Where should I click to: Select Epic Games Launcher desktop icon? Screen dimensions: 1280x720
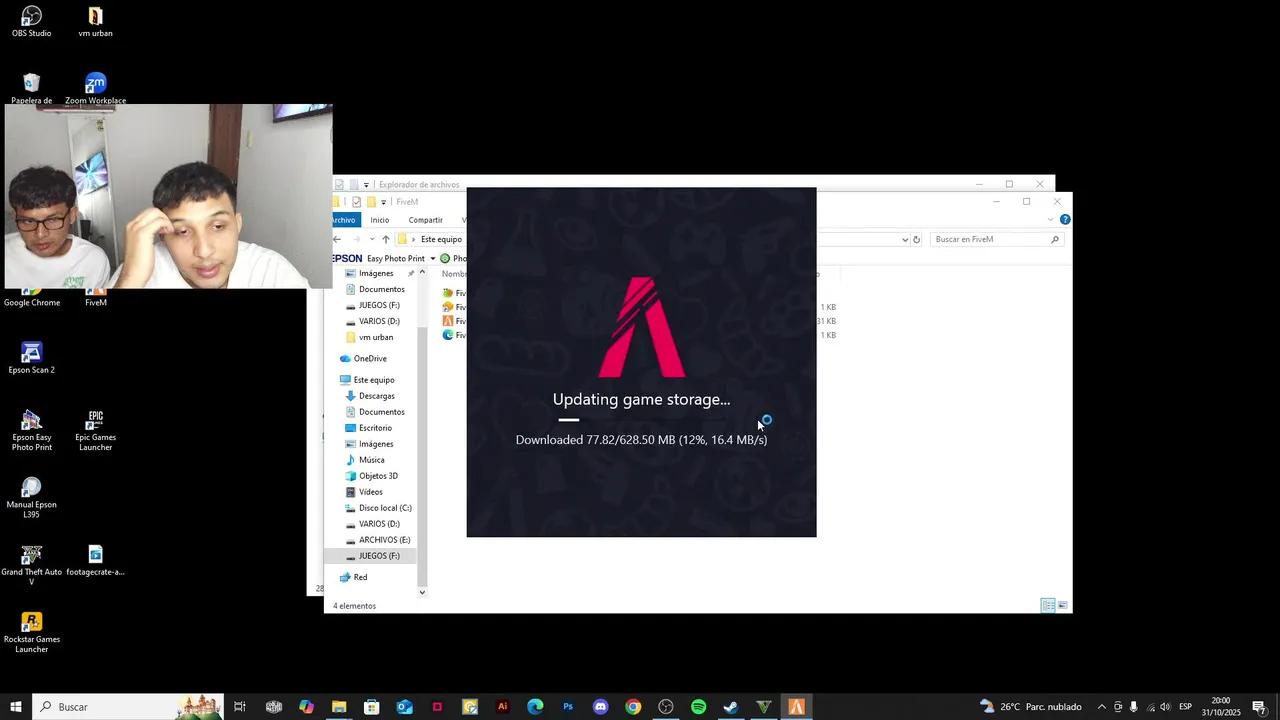pyautogui.click(x=95, y=430)
